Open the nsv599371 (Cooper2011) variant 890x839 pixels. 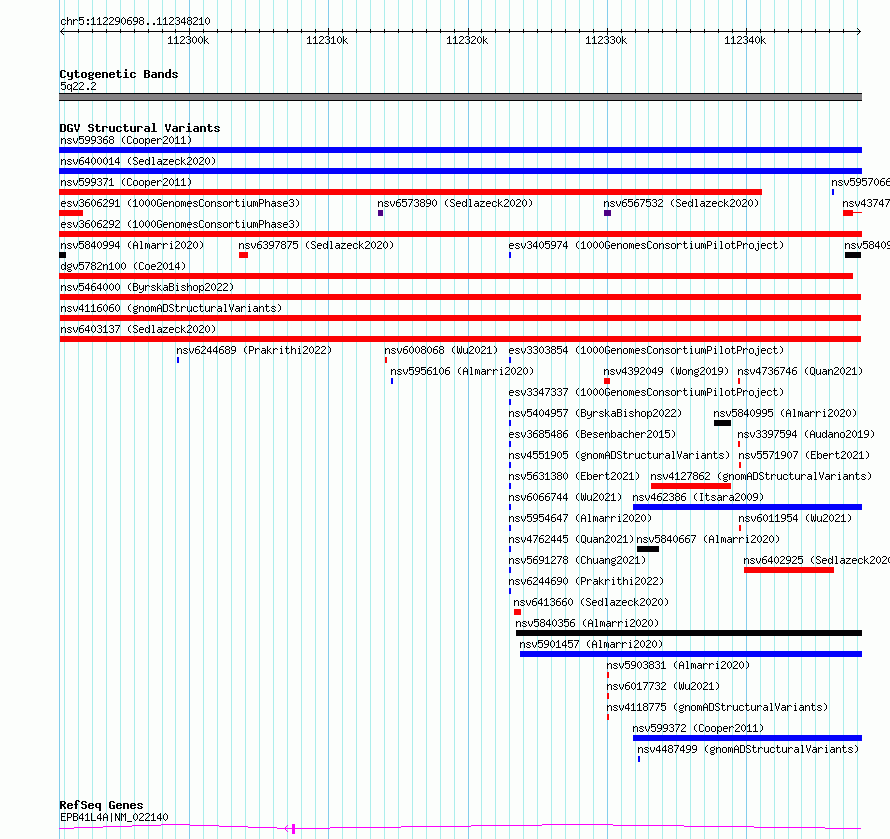[x=126, y=182]
